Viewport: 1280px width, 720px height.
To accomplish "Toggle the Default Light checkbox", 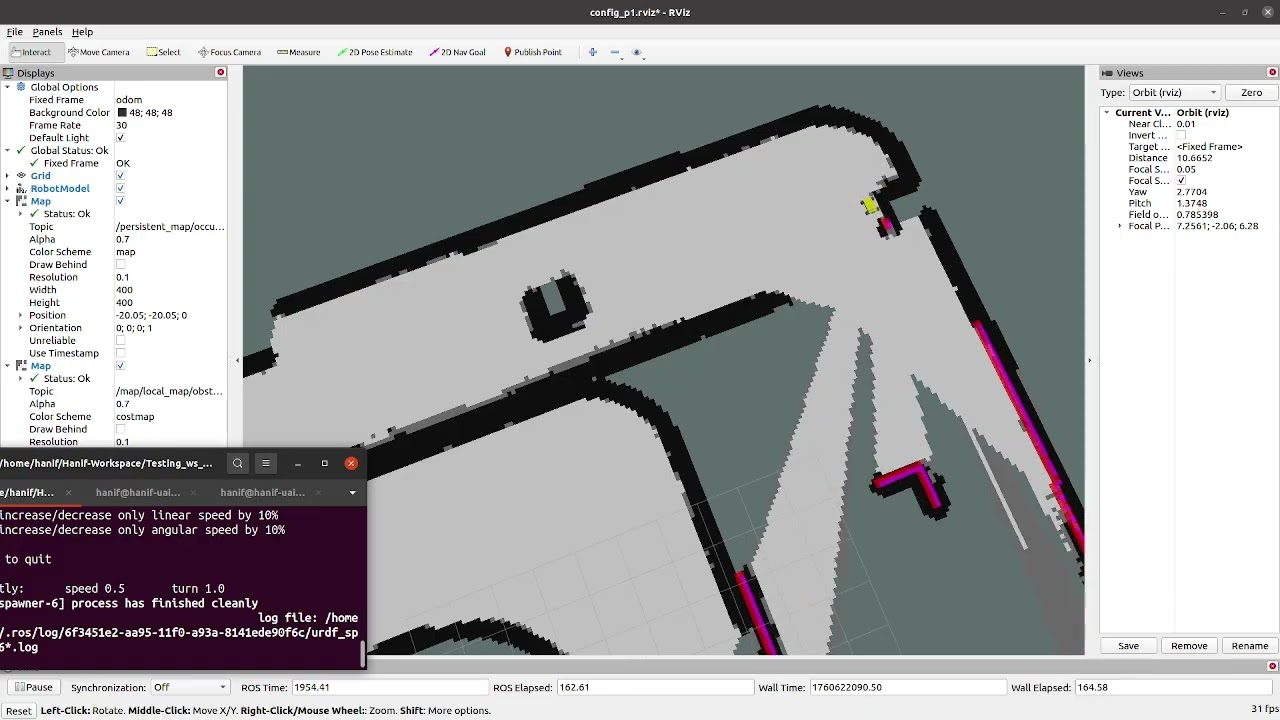I will click(x=120, y=138).
